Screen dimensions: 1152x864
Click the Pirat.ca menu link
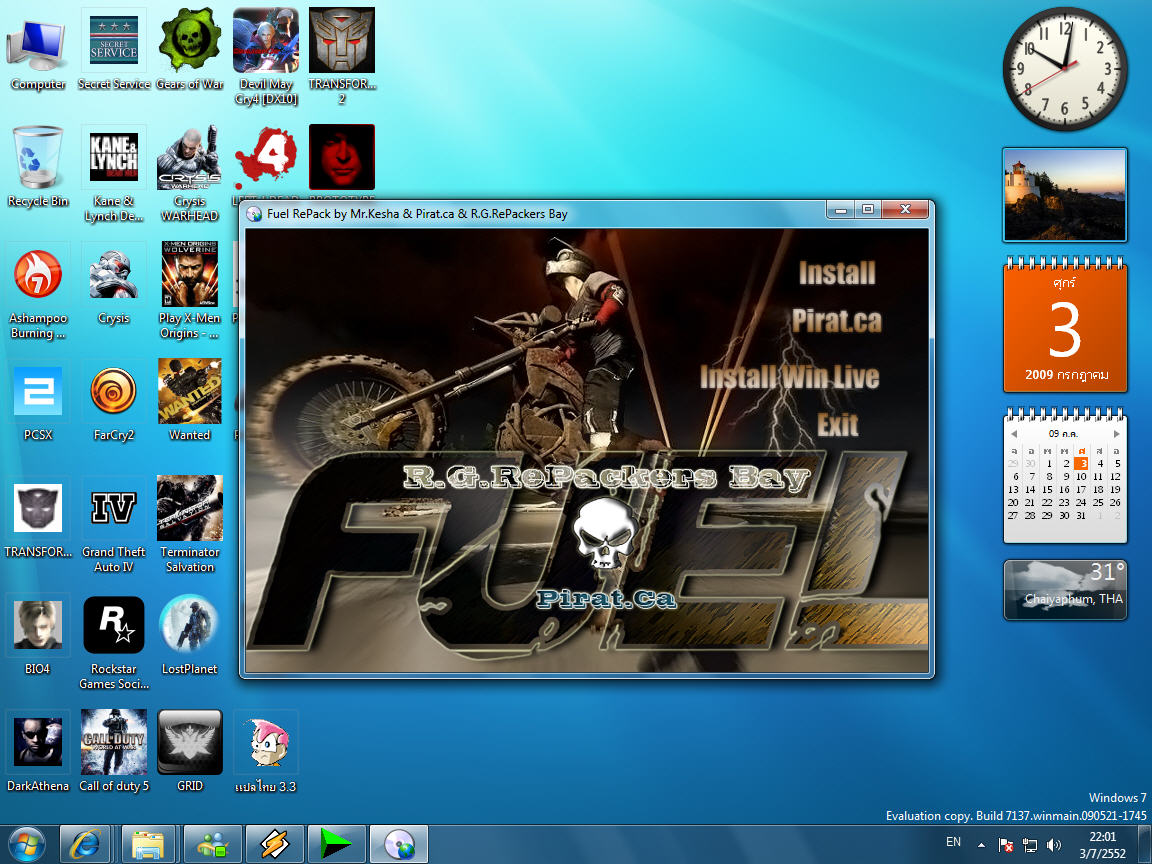[836, 321]
